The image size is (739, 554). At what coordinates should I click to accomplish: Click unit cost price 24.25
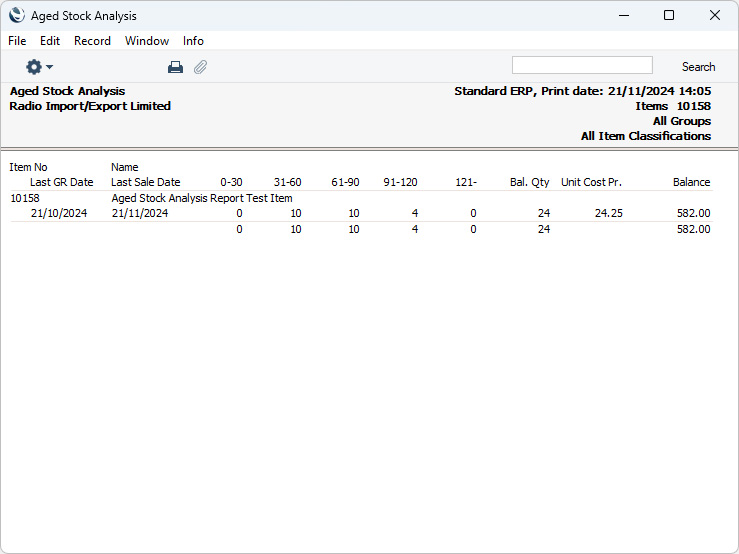(x=608, y=213)
